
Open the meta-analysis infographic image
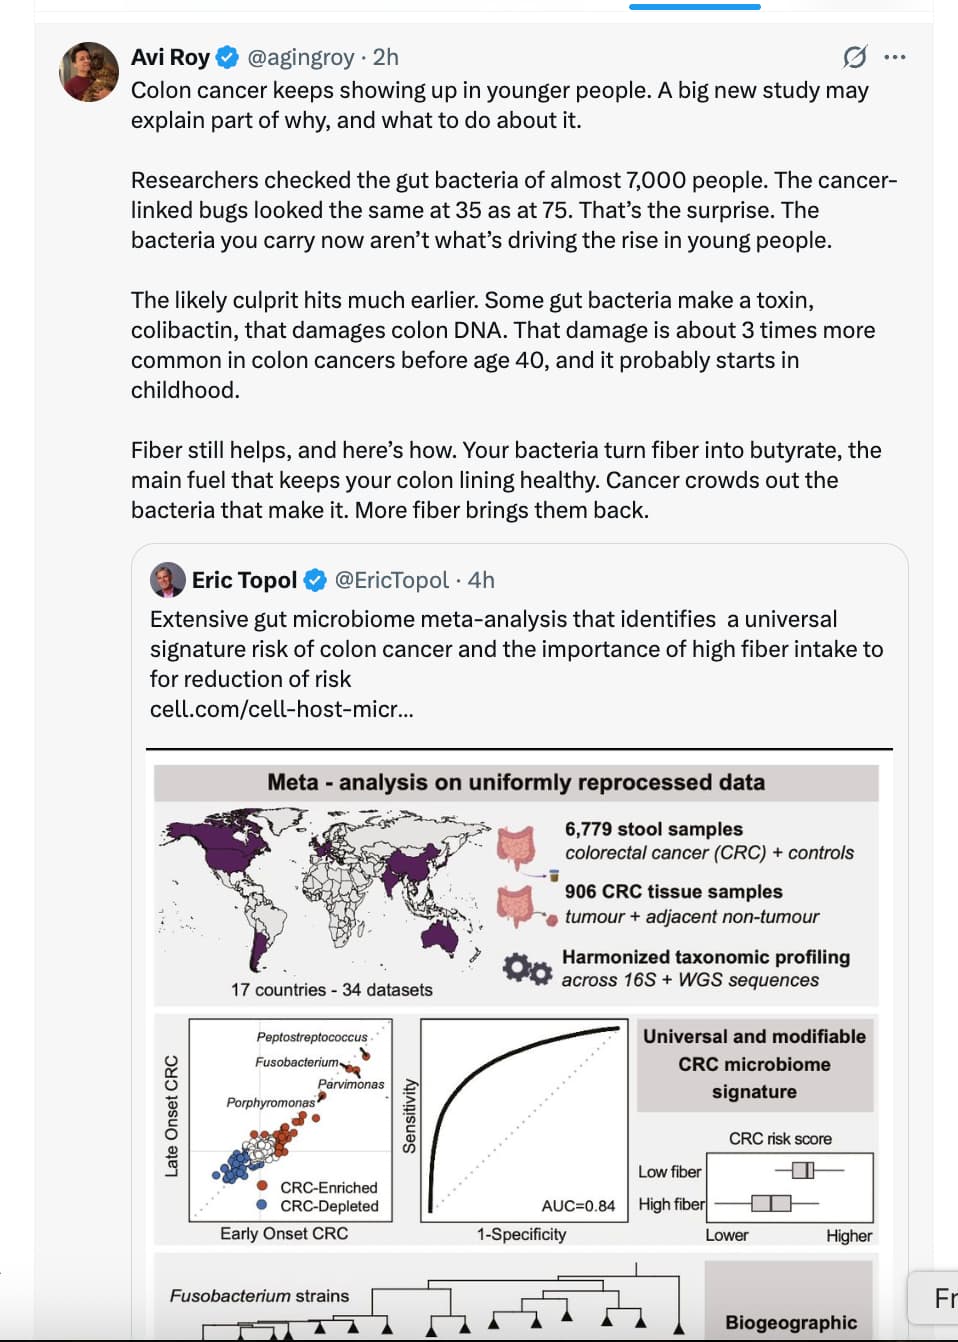tap(519, 1044)
